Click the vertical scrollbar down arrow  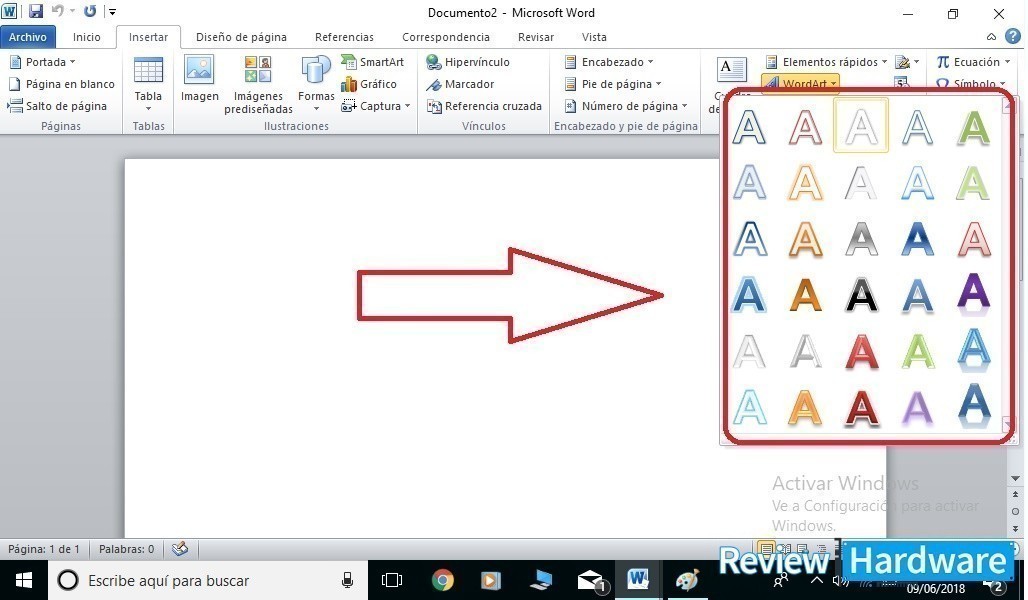(x=1016, y=479)
